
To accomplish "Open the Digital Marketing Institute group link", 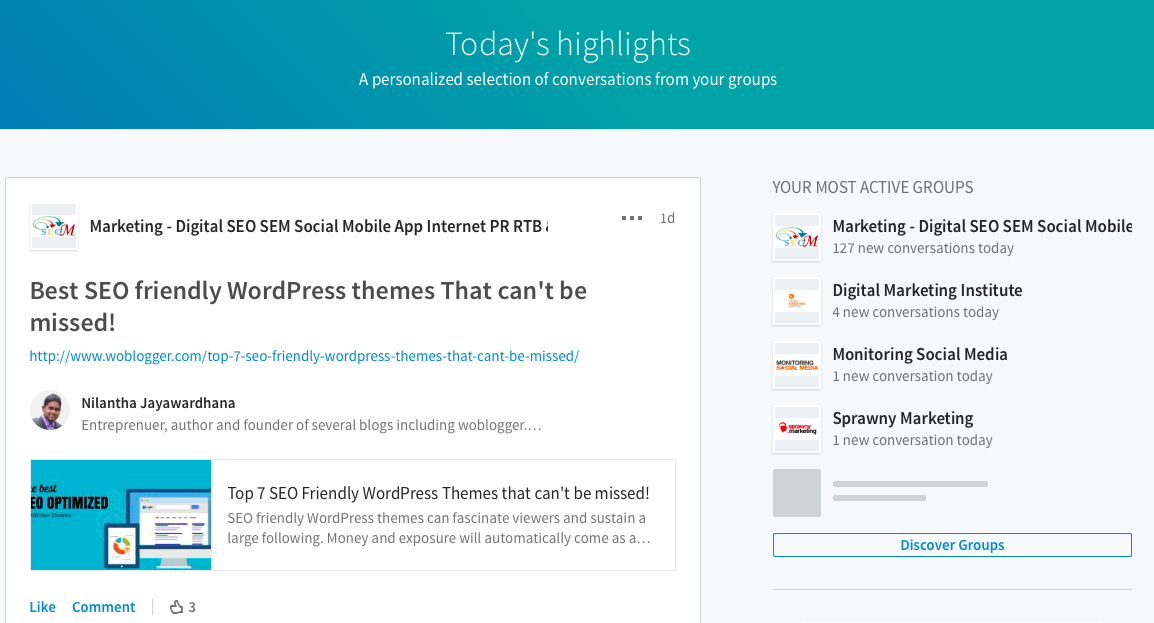I will 927,291.
